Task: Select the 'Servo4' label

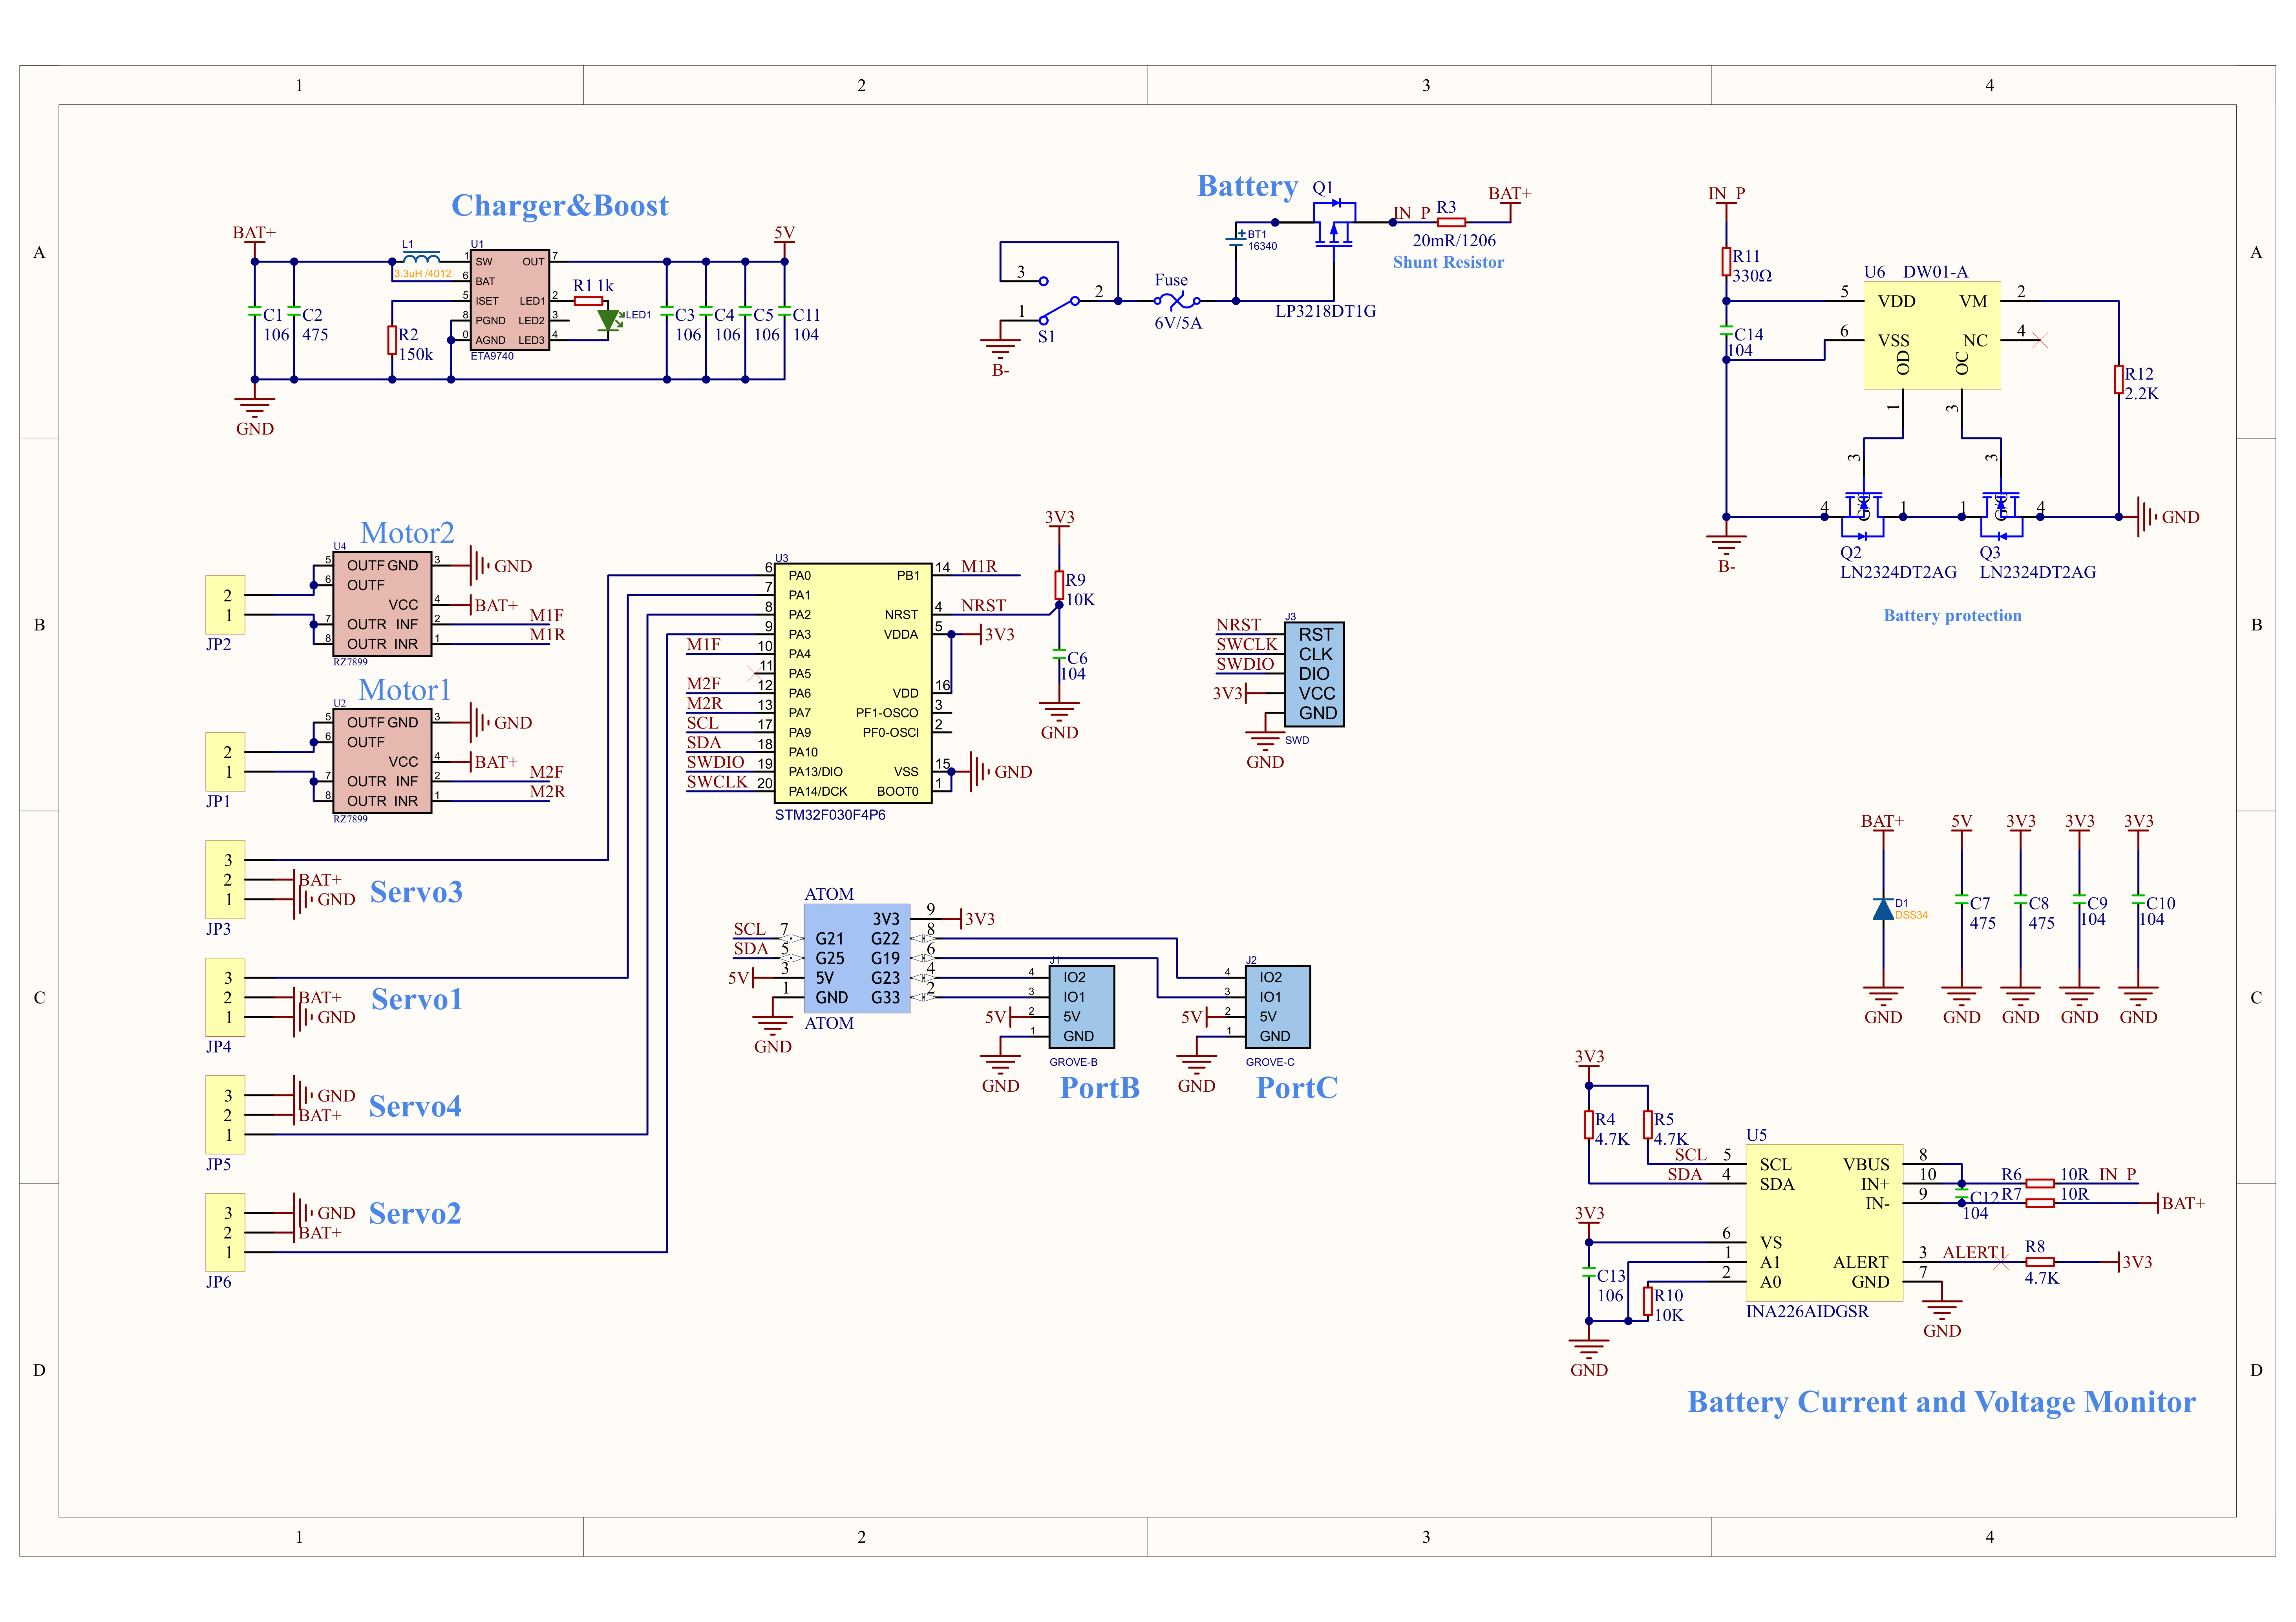Action: click(x=415, y=1106)
